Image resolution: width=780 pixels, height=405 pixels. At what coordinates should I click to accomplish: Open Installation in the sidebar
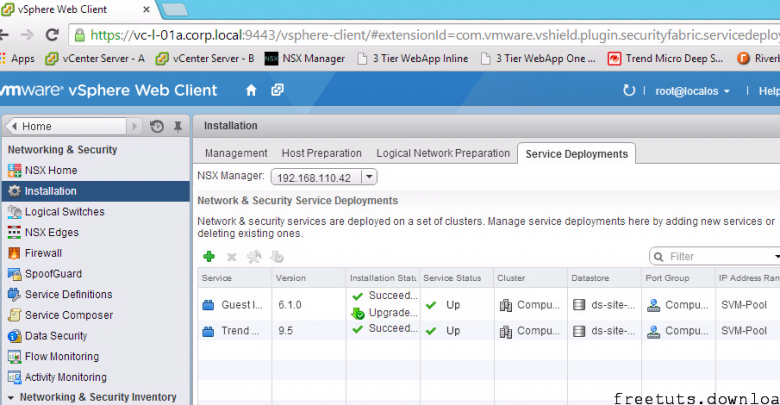[96, 191]
